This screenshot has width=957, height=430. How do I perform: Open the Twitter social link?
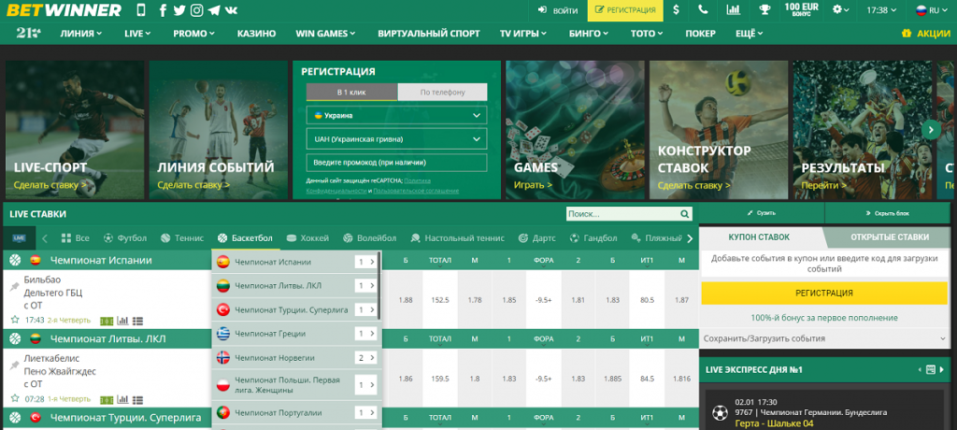(x=179, y=10)
